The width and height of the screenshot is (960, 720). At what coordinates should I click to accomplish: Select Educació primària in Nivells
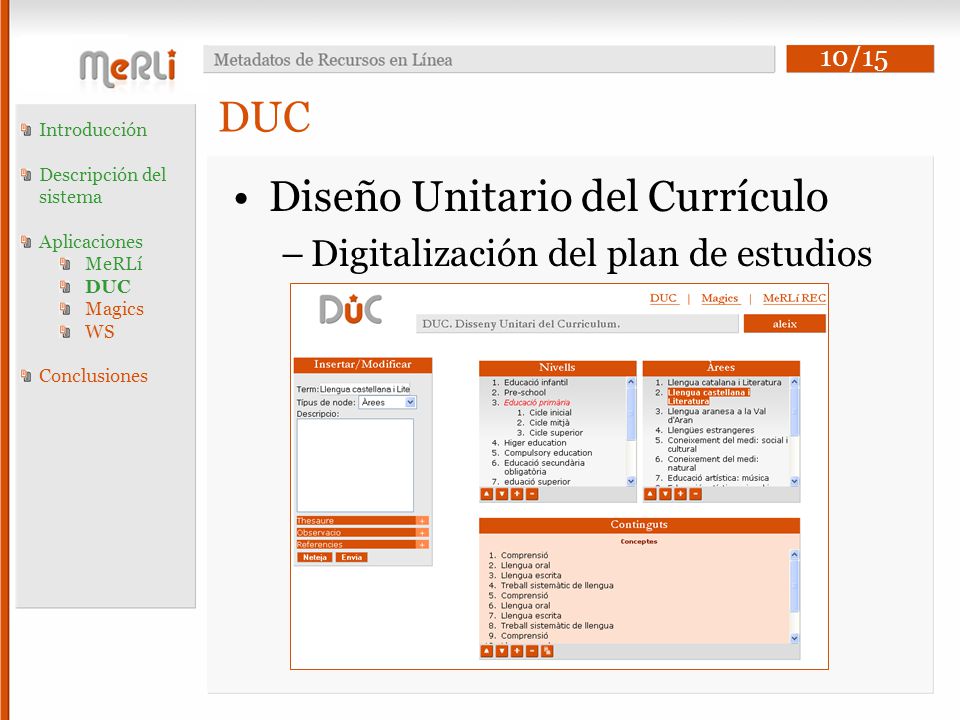(537, 402)
